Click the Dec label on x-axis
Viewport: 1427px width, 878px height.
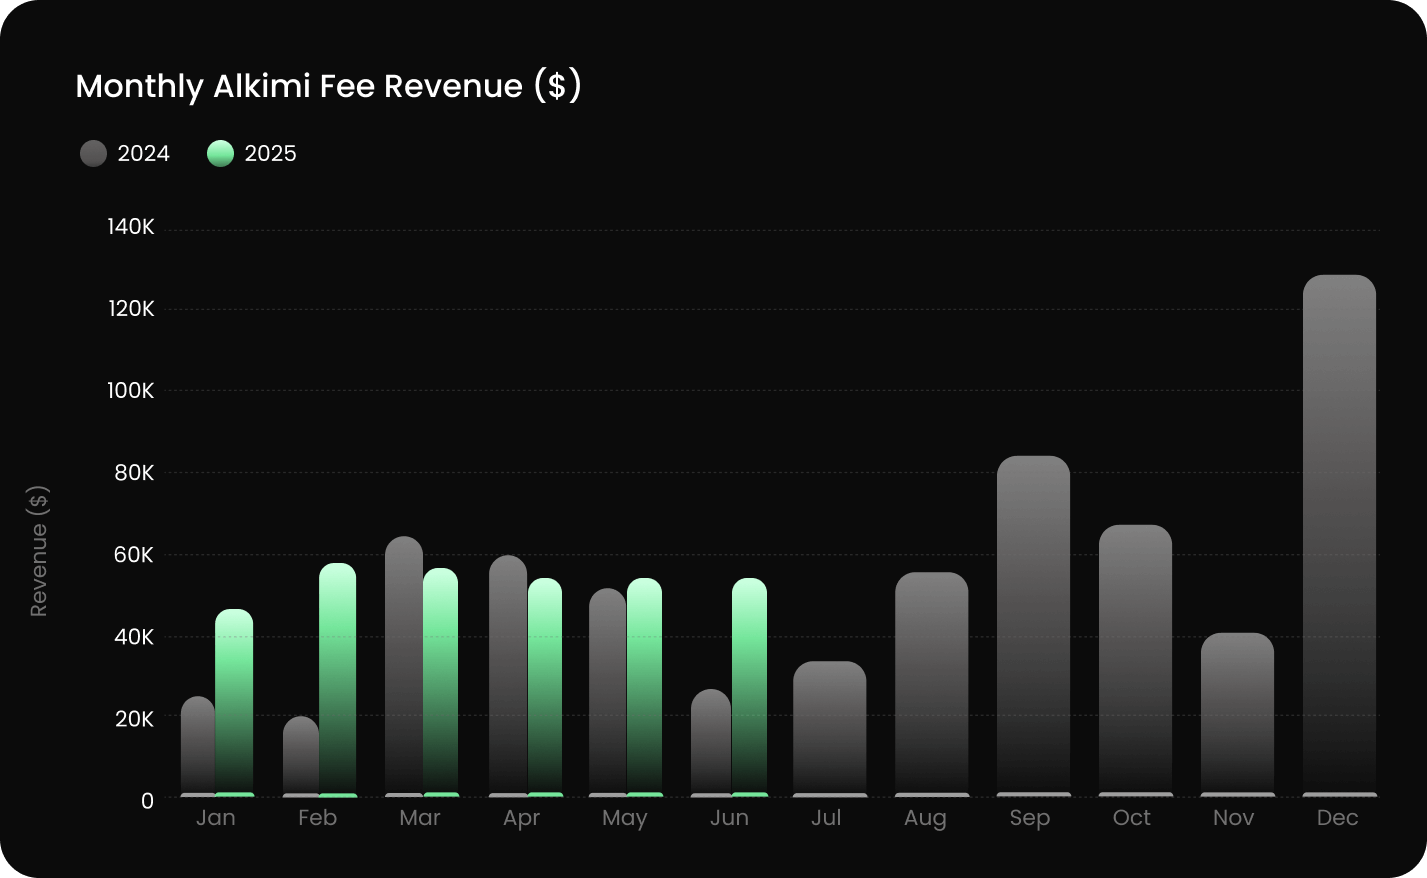click(1337, 818)
